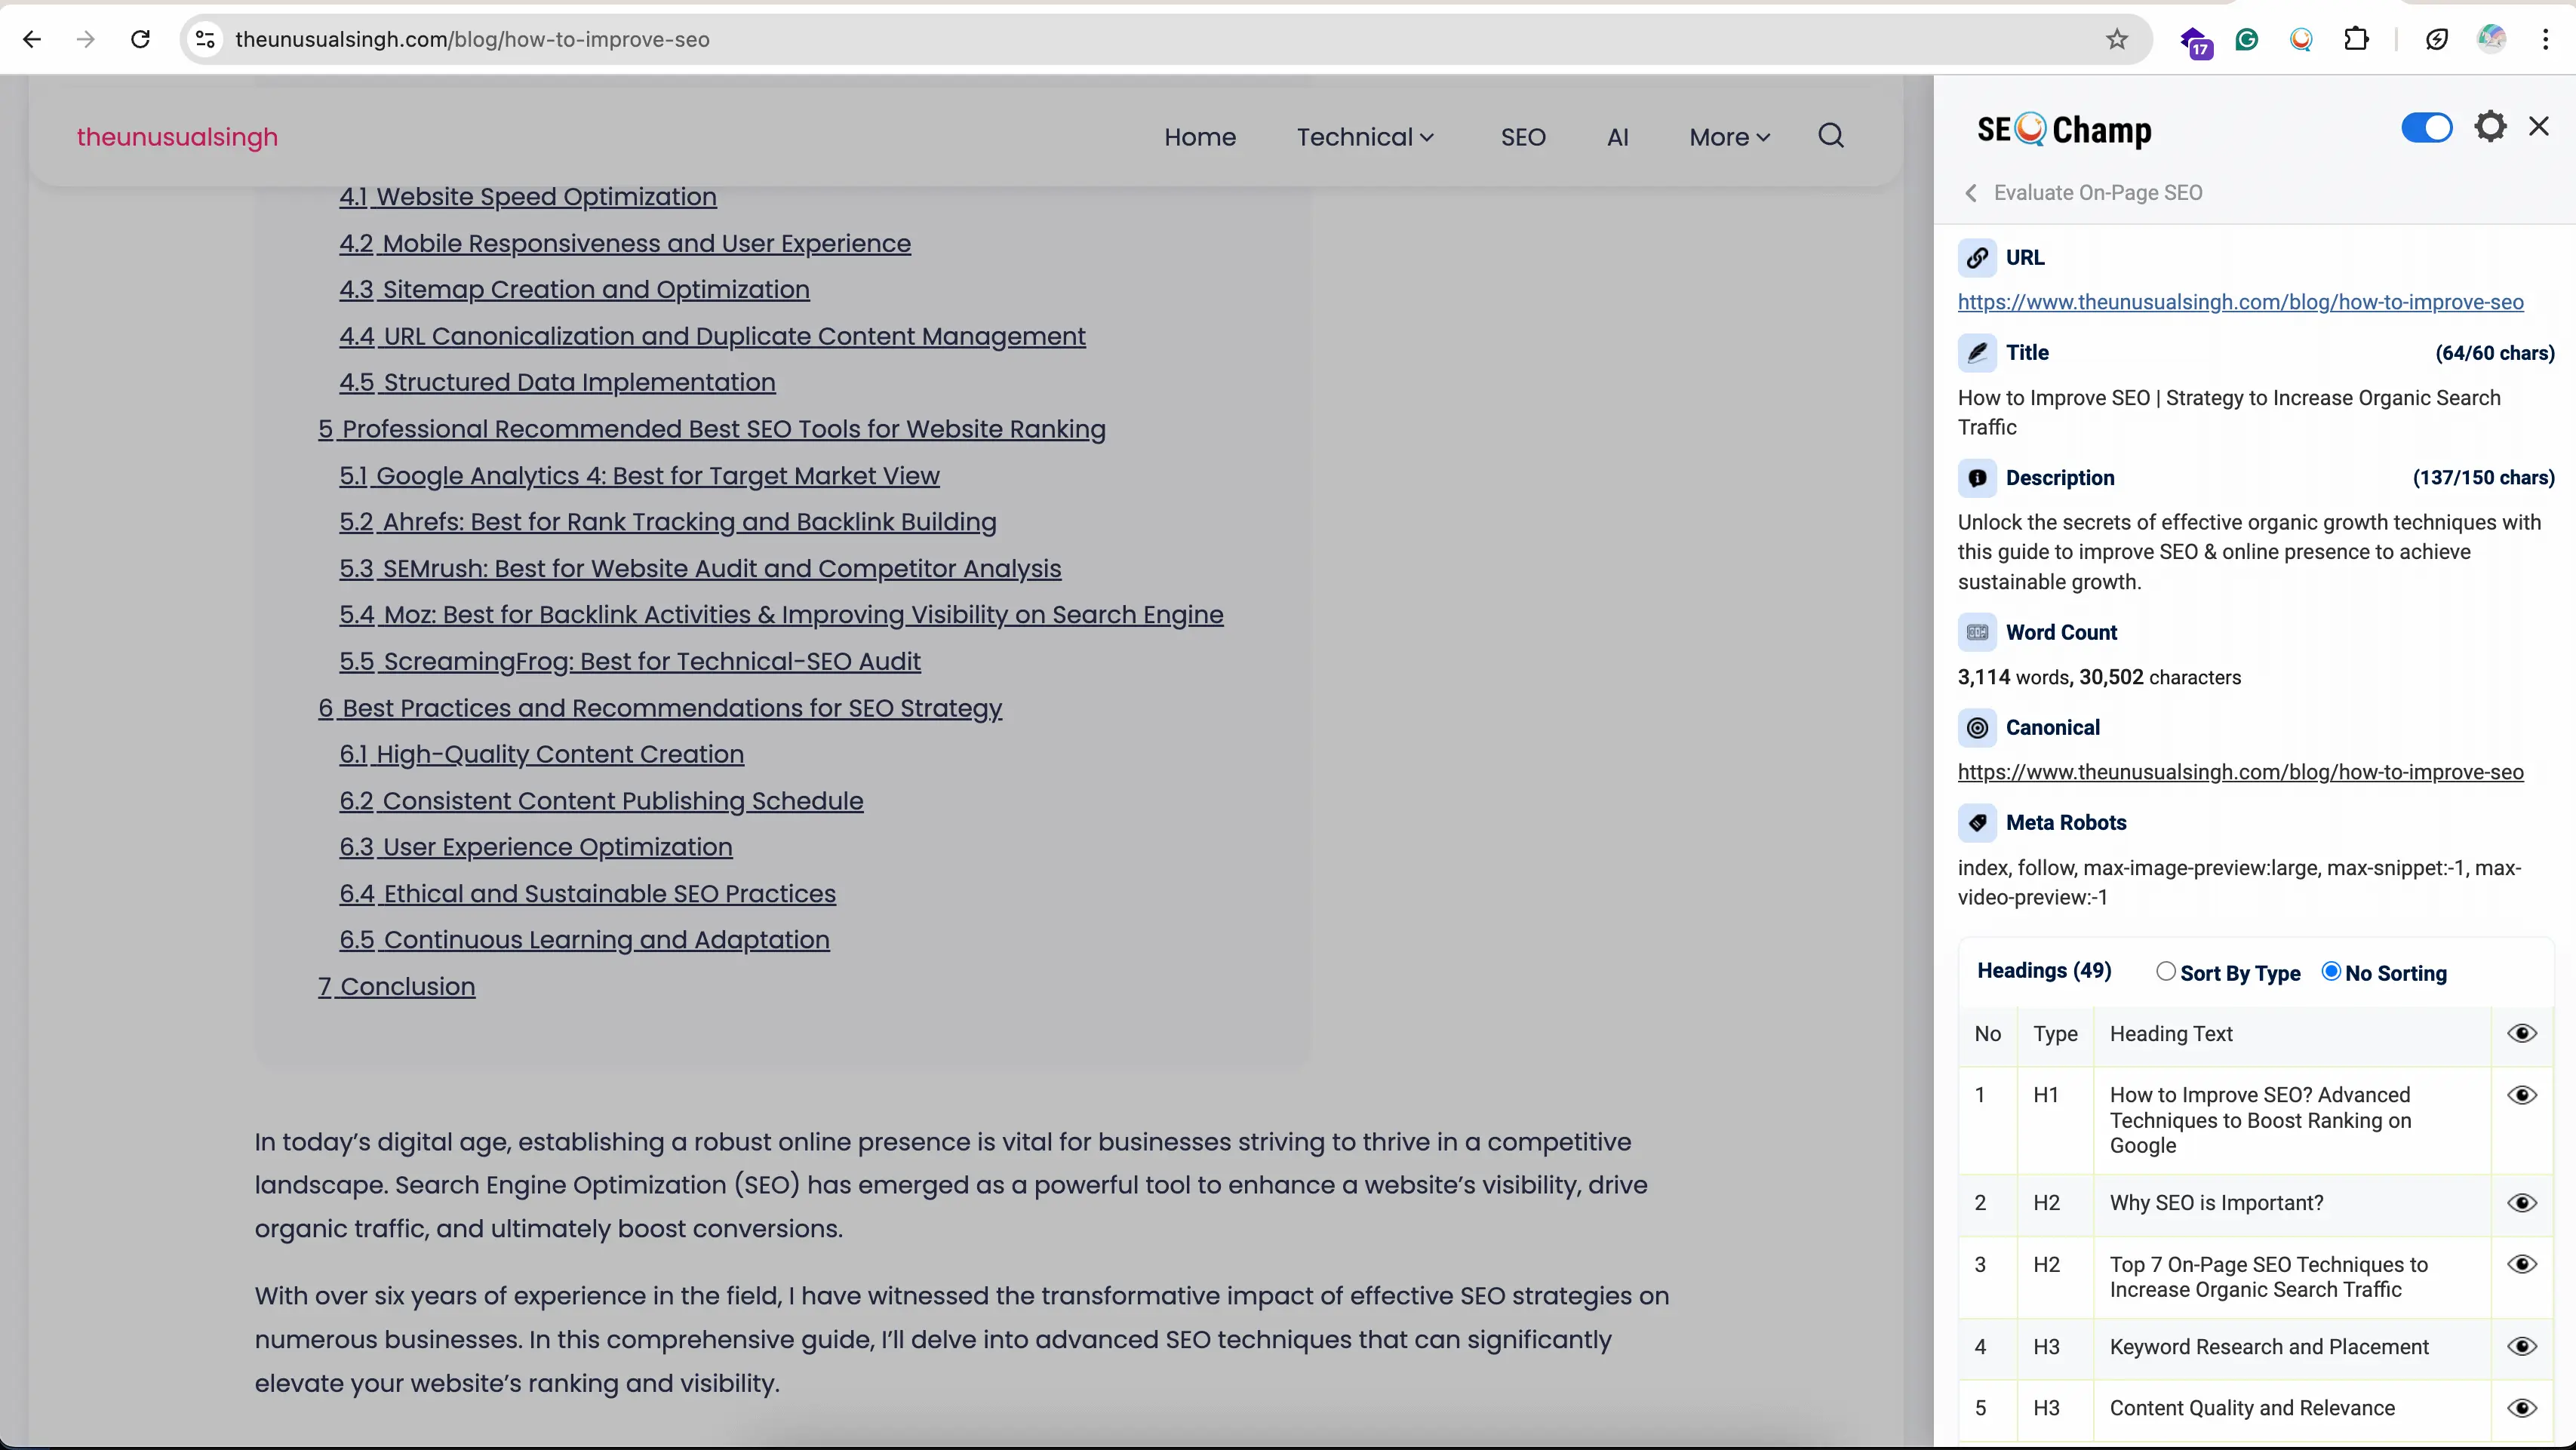Screen dimensions: 2576x1450
Task: Open SEO Champ settings gear
Action: pyautogui.click(x=2490, y=127)
